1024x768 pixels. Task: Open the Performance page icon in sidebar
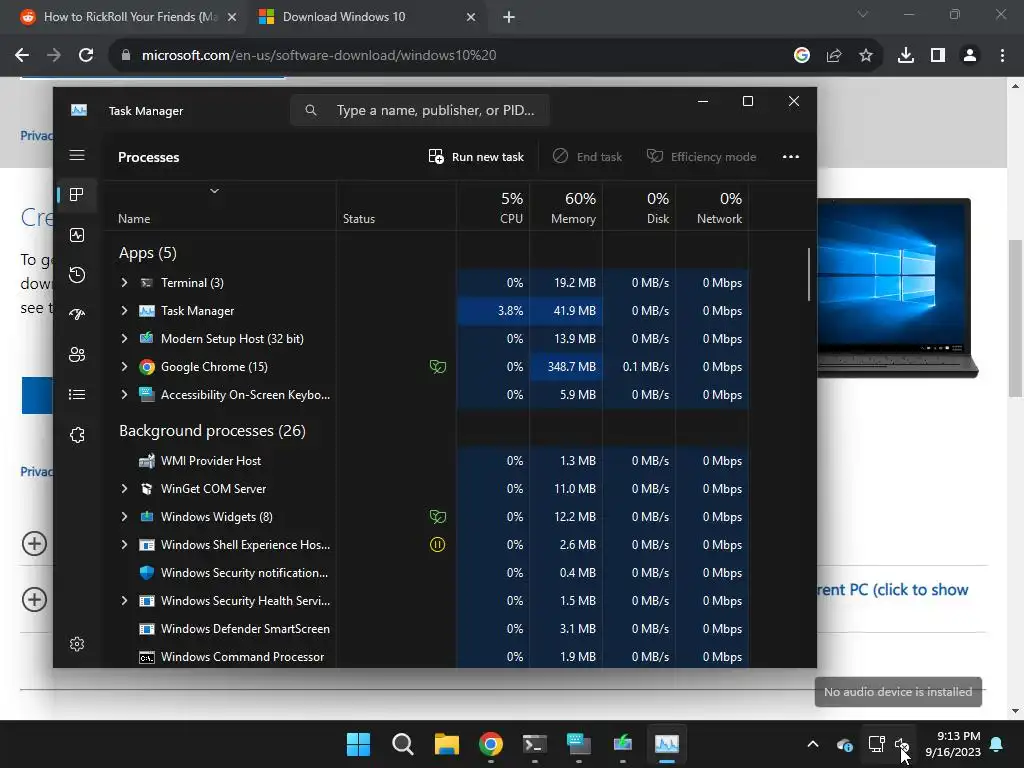[x=77, y=235]
